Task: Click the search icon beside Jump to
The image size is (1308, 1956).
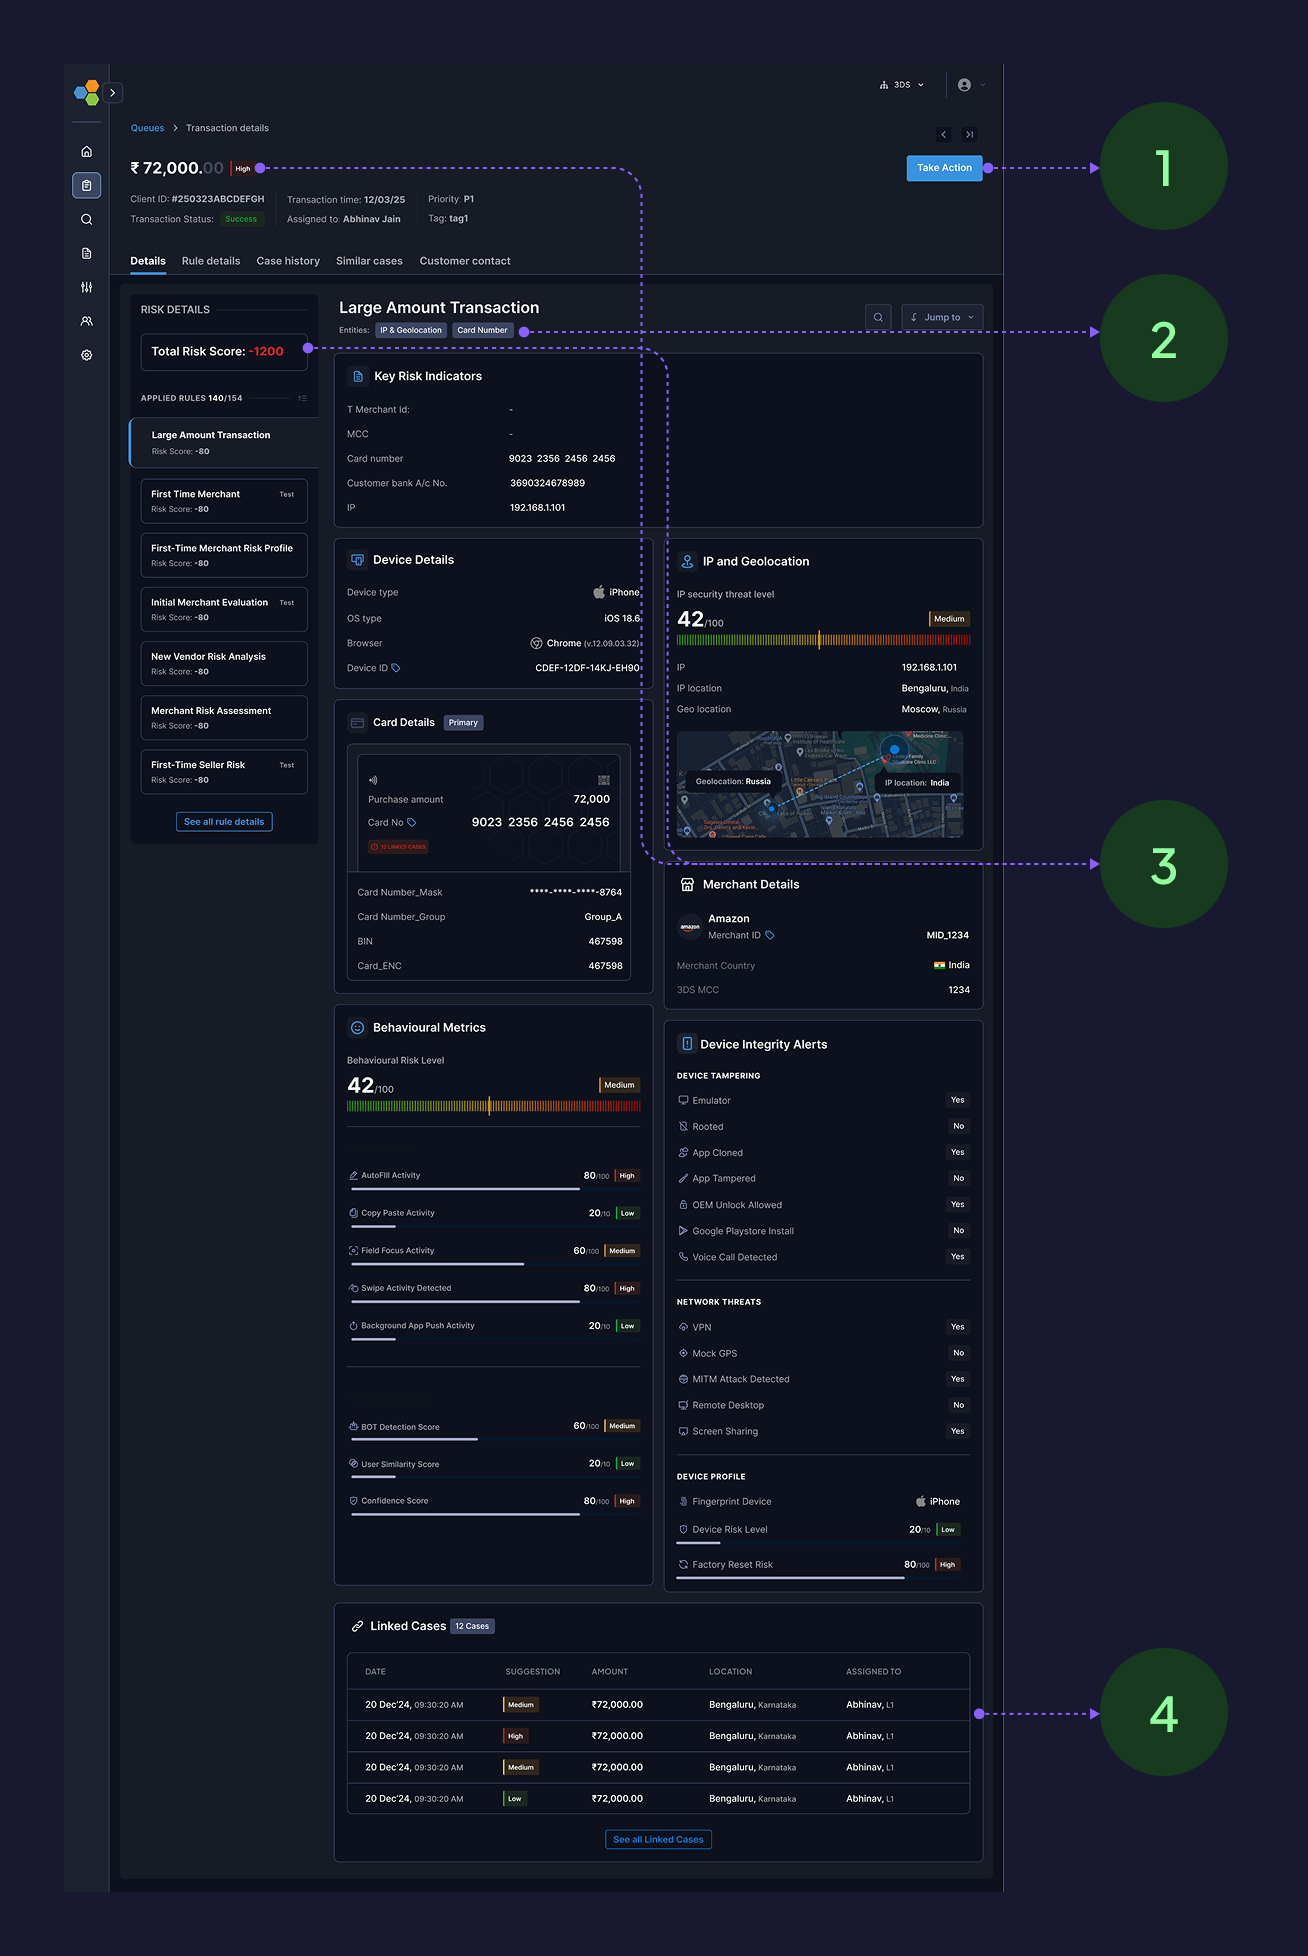Action: click(x=878, y=318)
